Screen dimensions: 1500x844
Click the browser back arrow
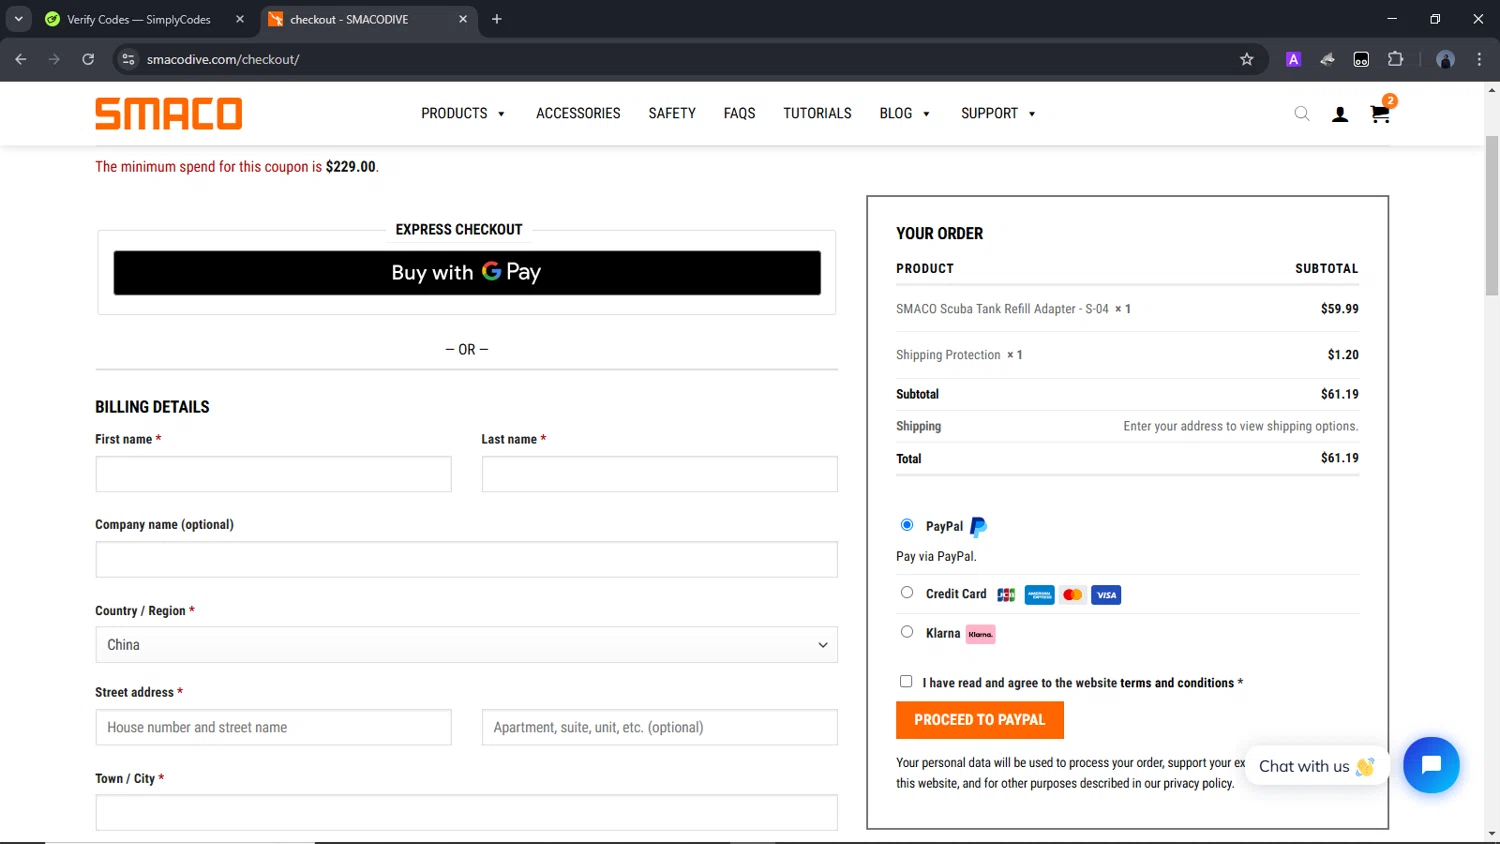point(21,59)
